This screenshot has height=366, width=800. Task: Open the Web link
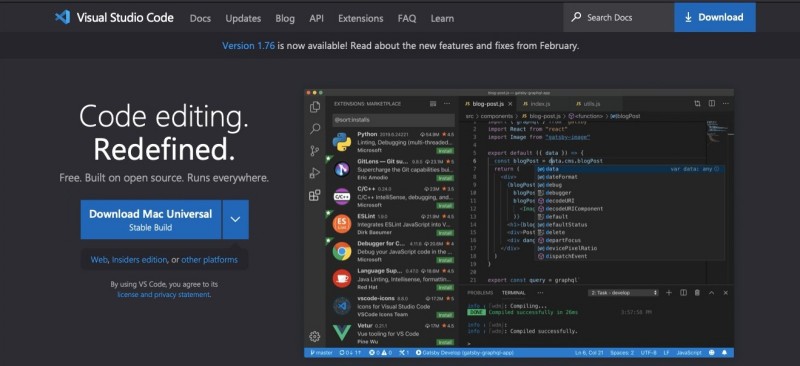click(x=99, y=259)
